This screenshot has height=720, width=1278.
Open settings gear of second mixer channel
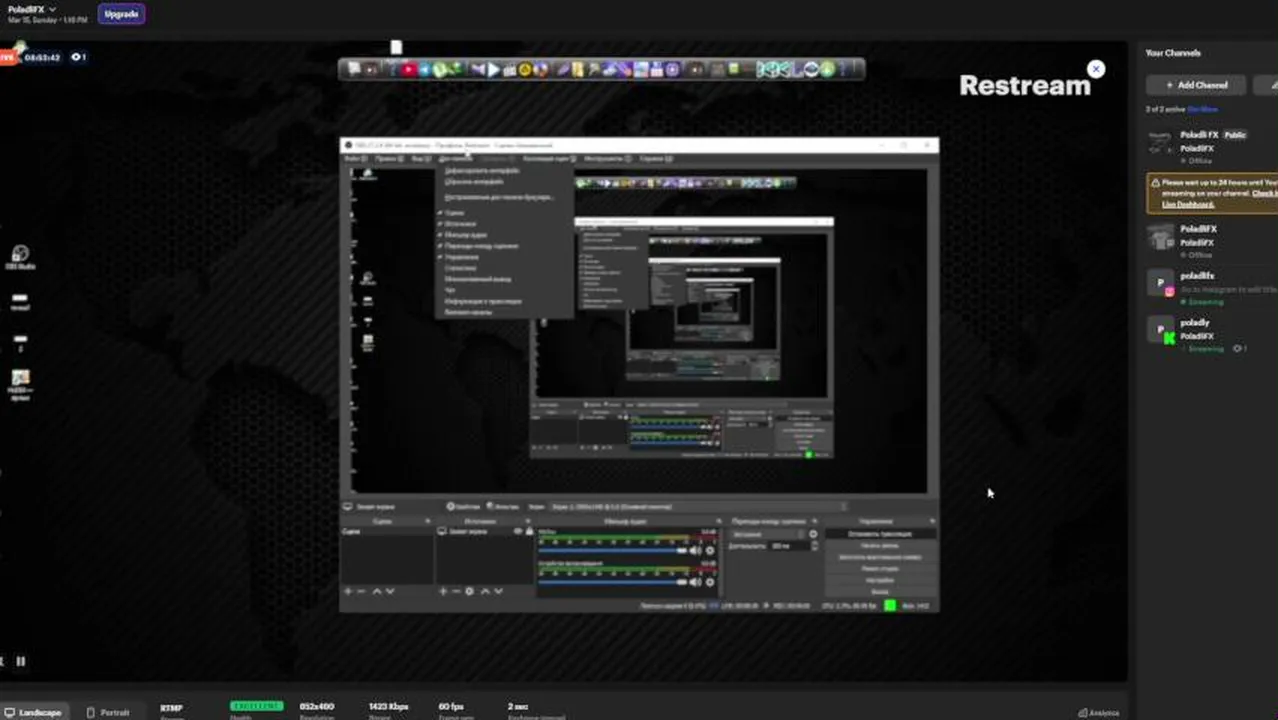(710, 581)
